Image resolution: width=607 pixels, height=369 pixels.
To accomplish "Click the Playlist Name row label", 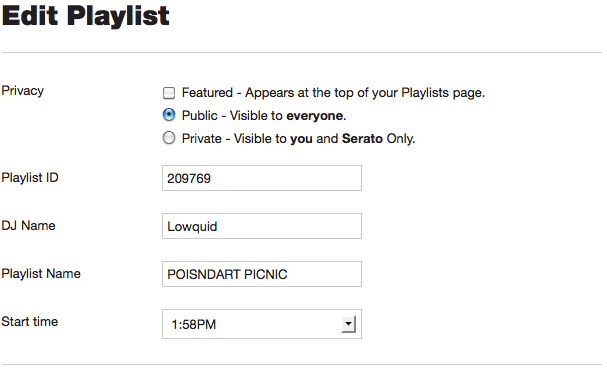I will [x=41, y=274].
